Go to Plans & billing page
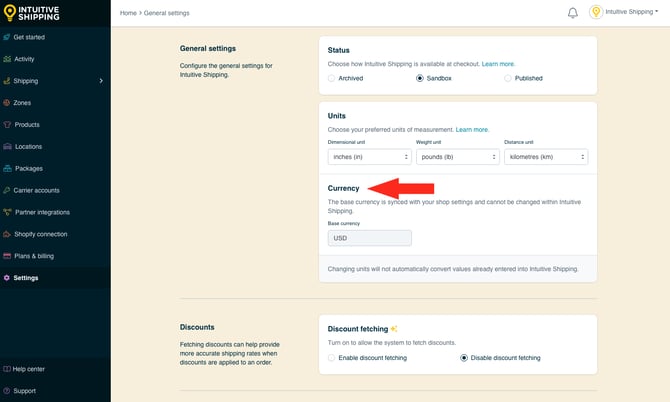This screenshot has width=670, height=402. [x=34, y=256]
